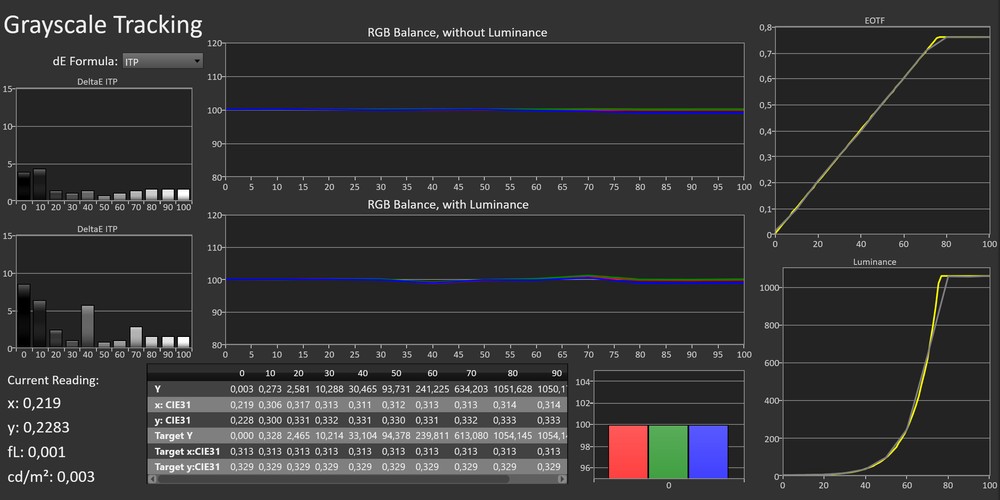Click the Current Reading label

54,380
